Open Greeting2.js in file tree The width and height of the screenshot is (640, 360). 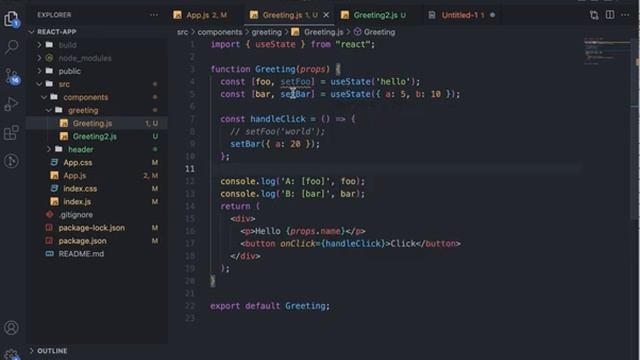click(94, 136)
